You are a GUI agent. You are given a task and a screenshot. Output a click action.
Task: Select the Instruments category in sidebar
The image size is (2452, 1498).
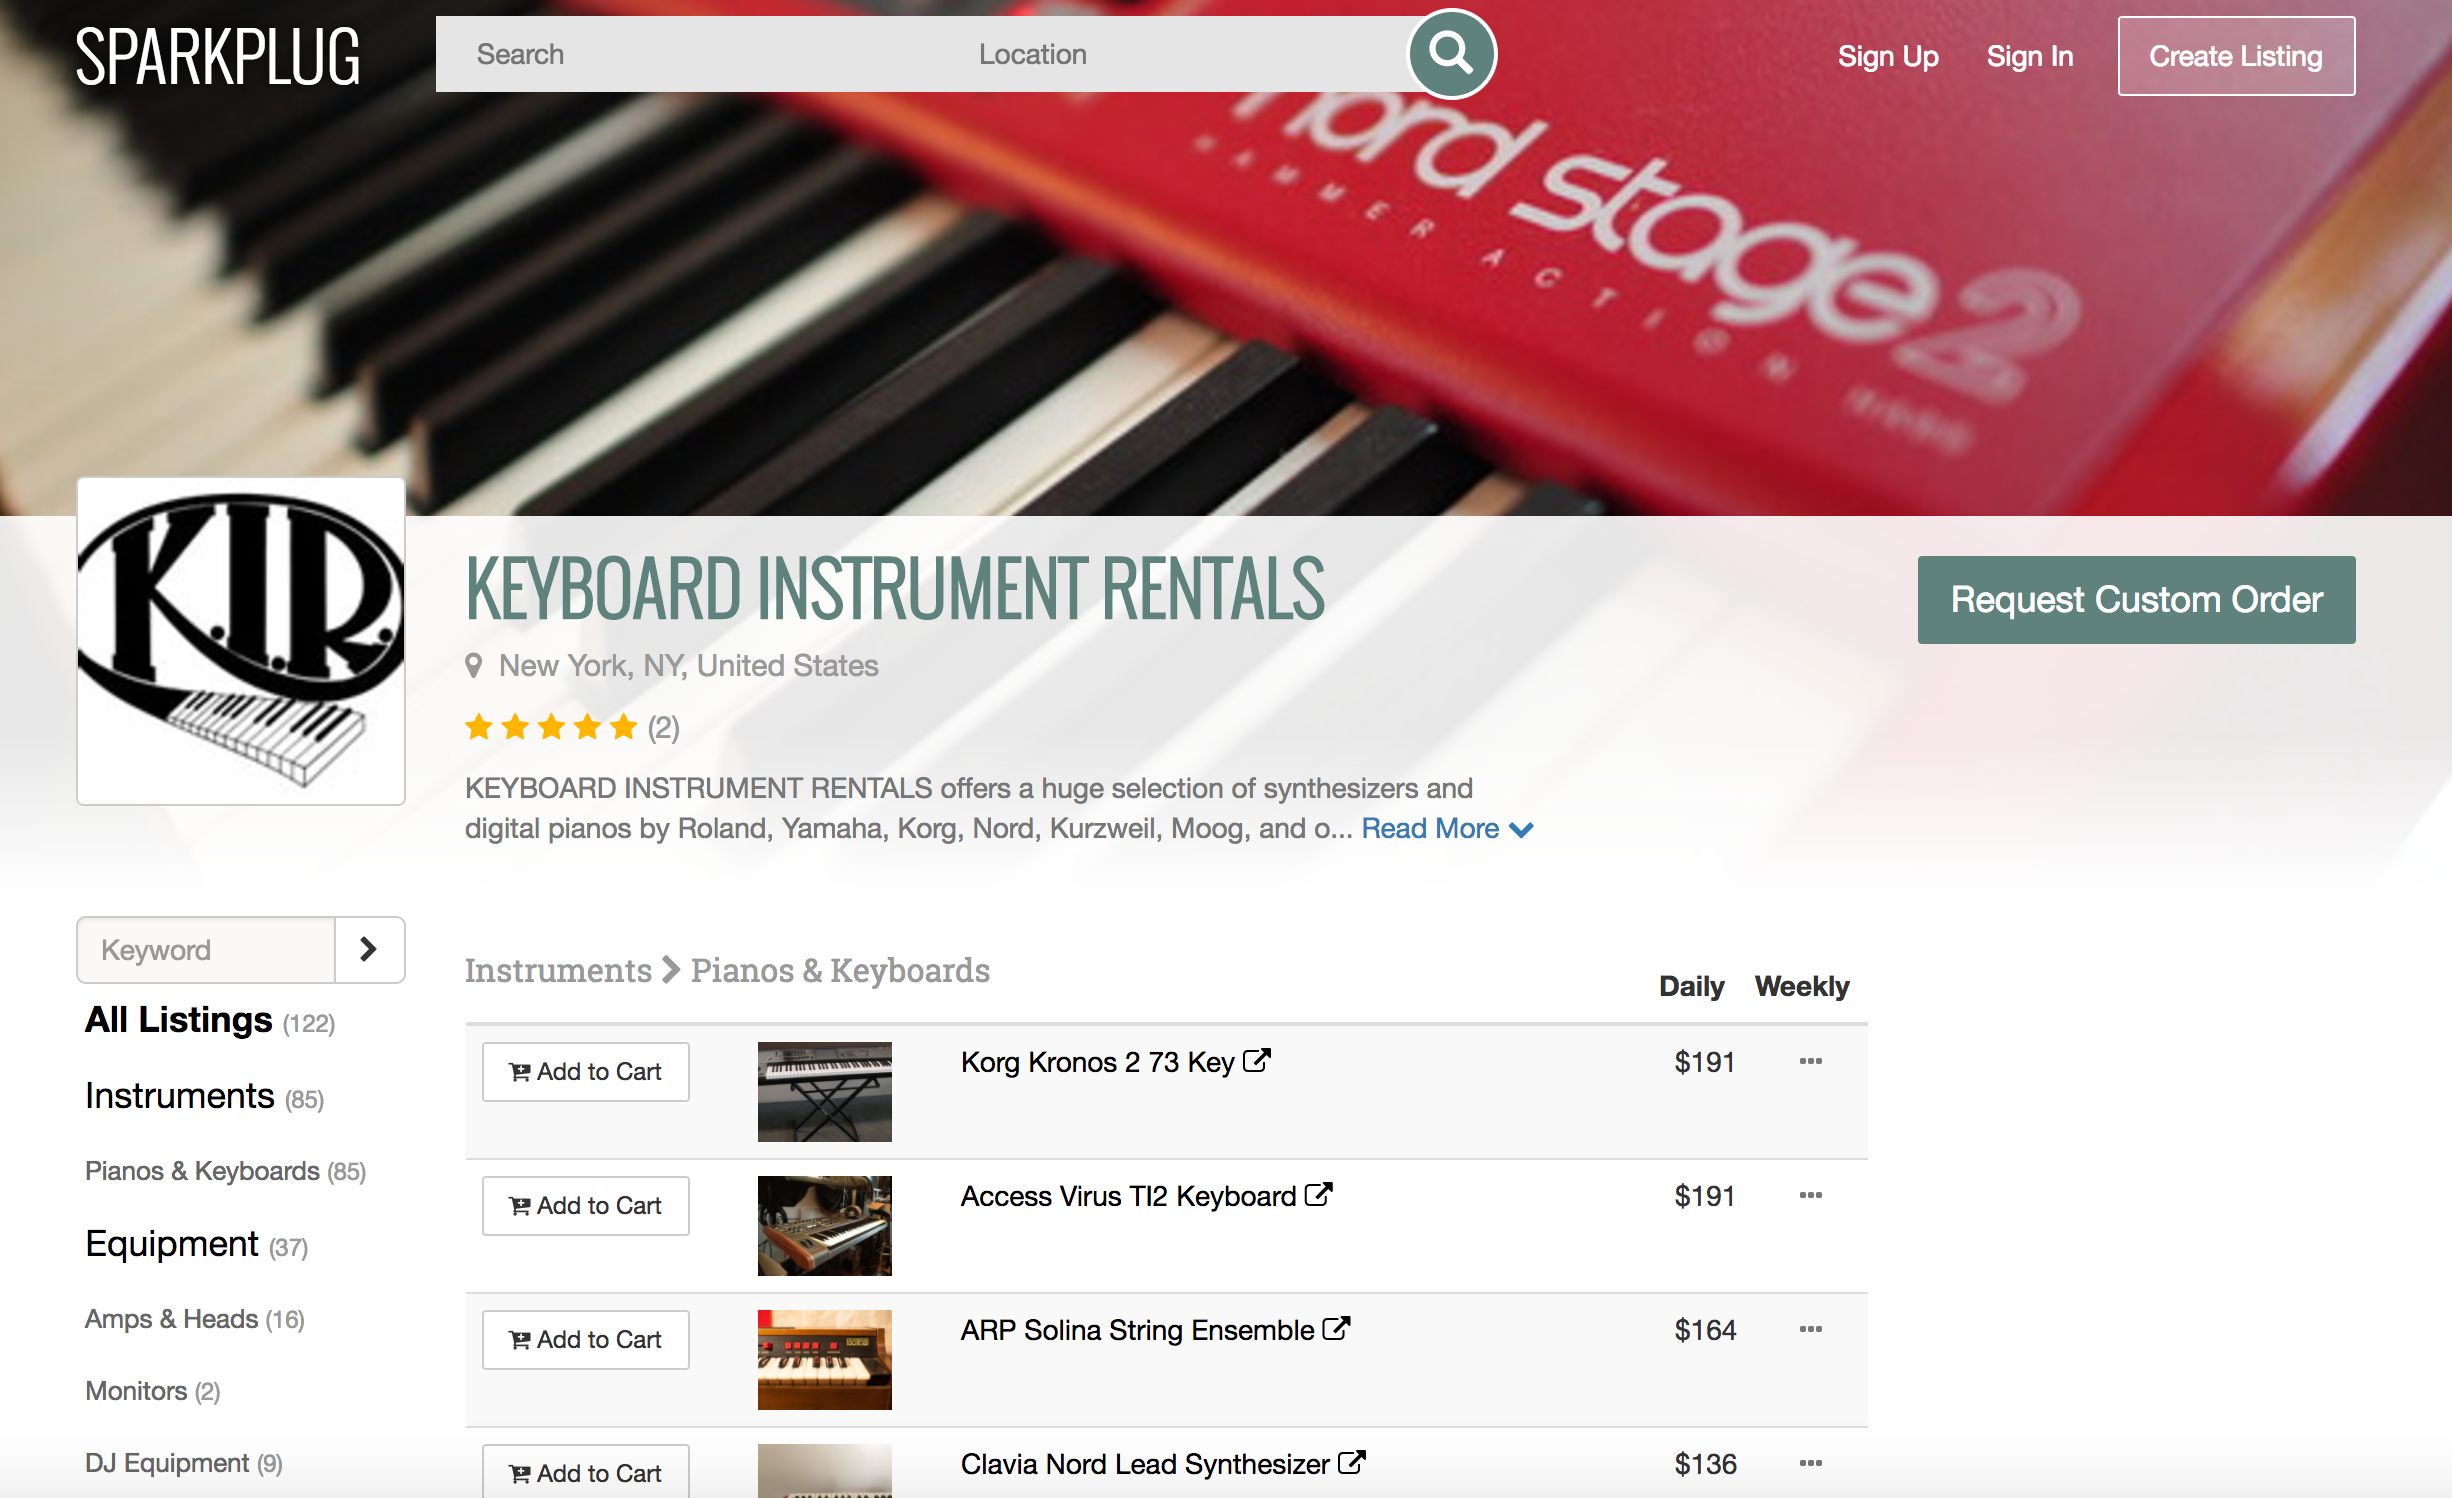[x=180, y=1096]
